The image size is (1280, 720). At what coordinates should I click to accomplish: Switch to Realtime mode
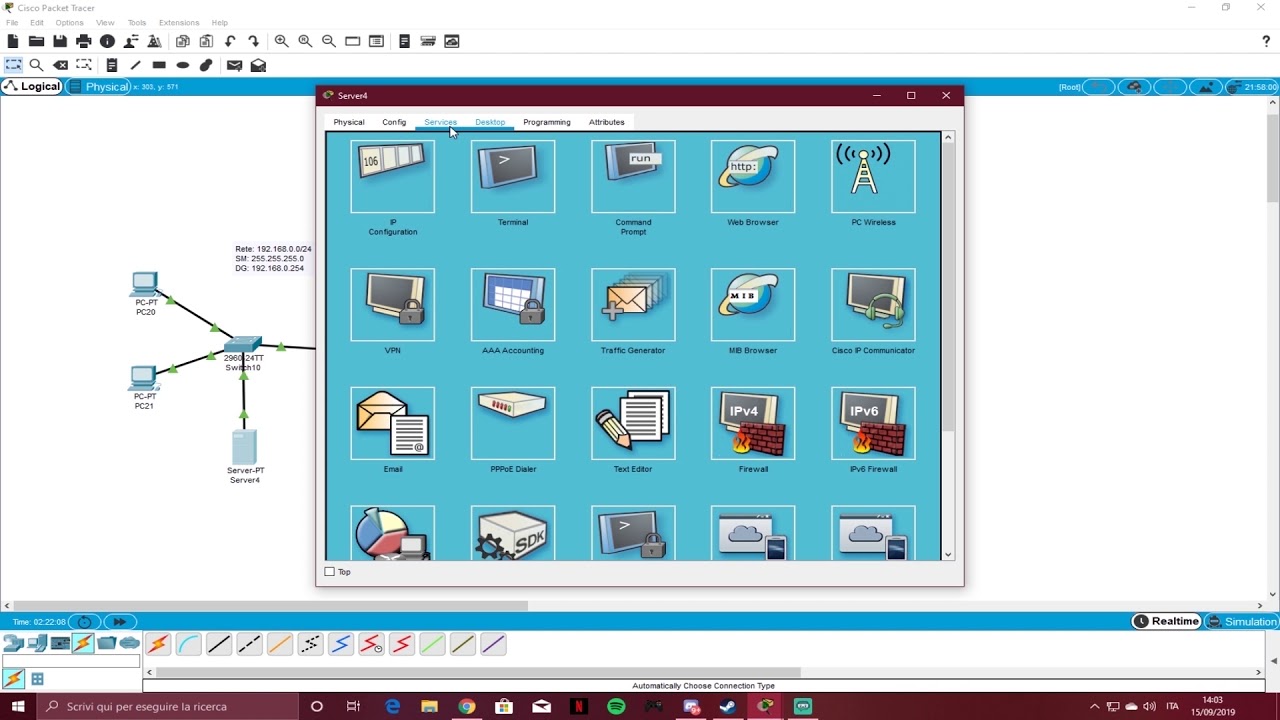click(x=1166, y=622)
